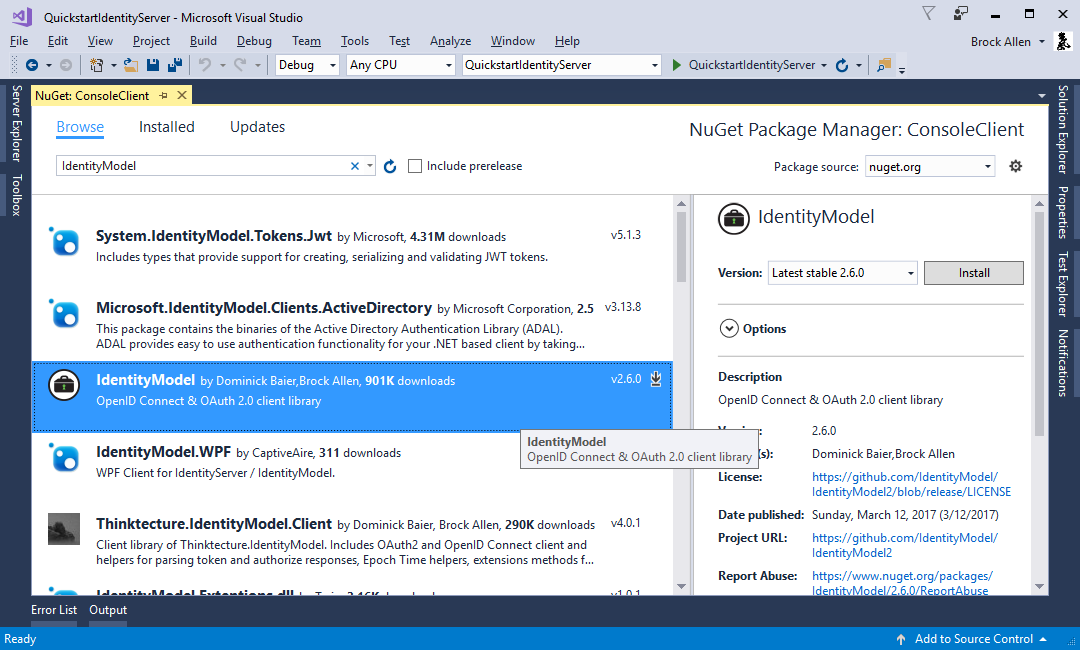The image size is (1080, 650).
Task: Click the Open File folder icon
Action: coord(131,65)
